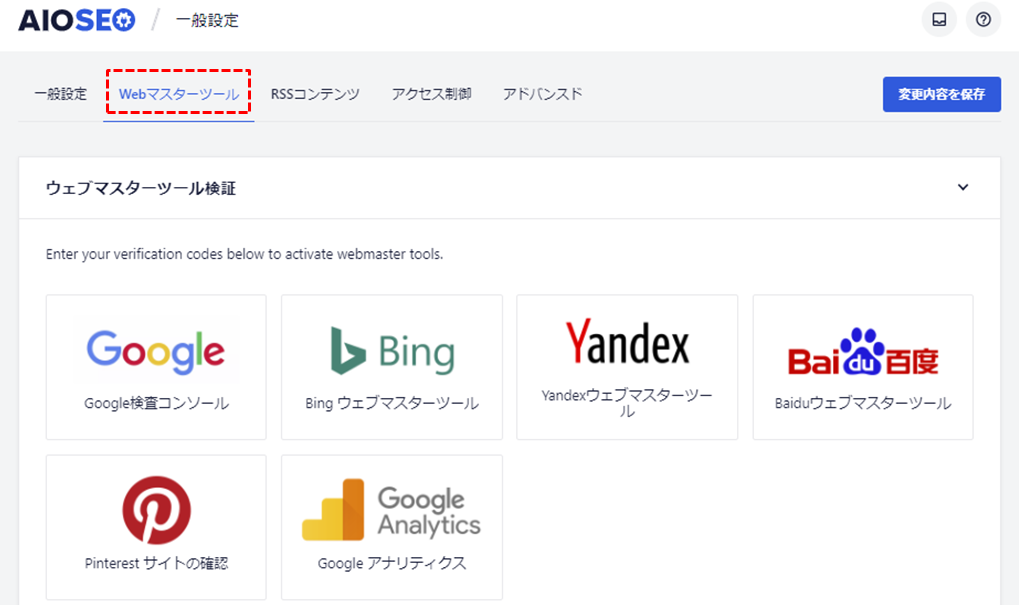Click the 'Enter your verification codes' text
This screenshot has width=1019, height=605.
coord(244,254)
